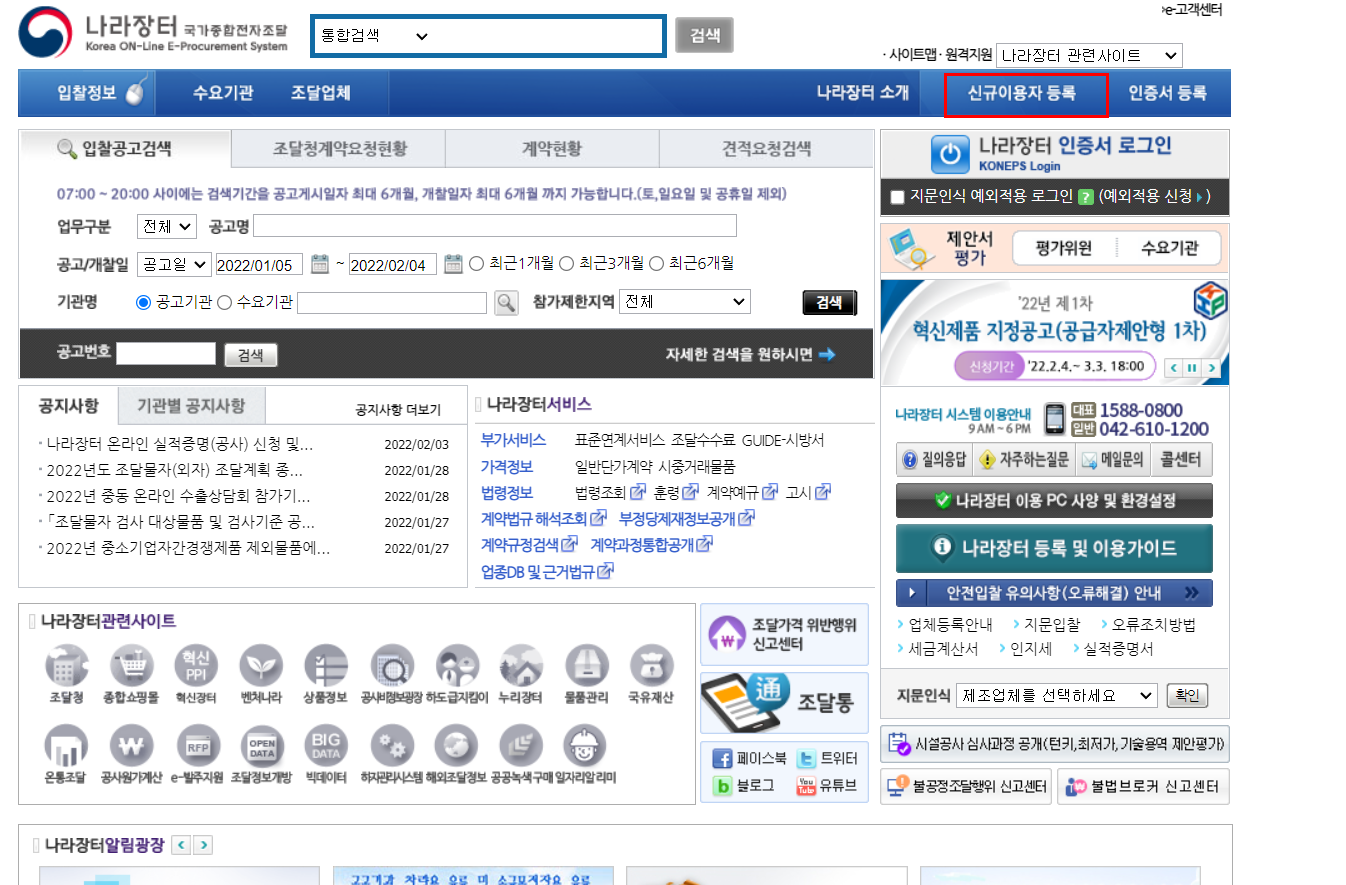The image size is (1346, 885).
Task: Select the 최근6개월 radio option
Action: pyautogui.click(x=657, y=264)
